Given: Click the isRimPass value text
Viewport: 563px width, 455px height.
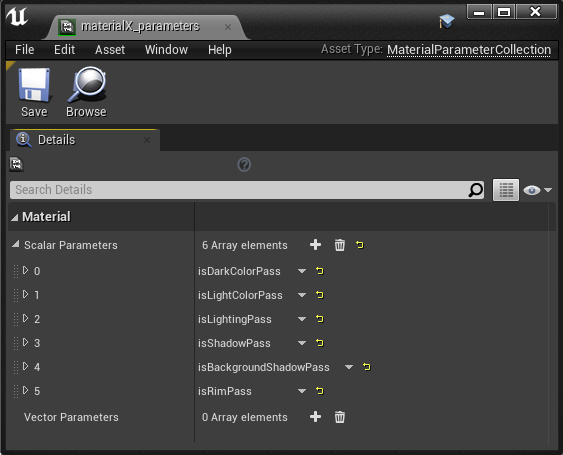Looking at the screenshot, I should tap(225, 391).
